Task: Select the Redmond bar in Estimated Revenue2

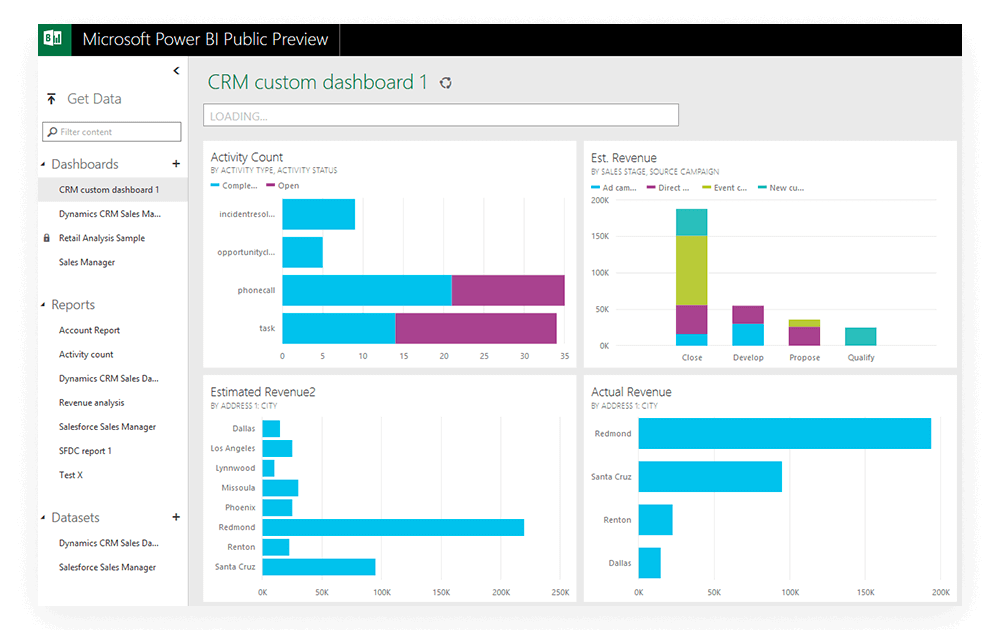Action: coord(393,527)
